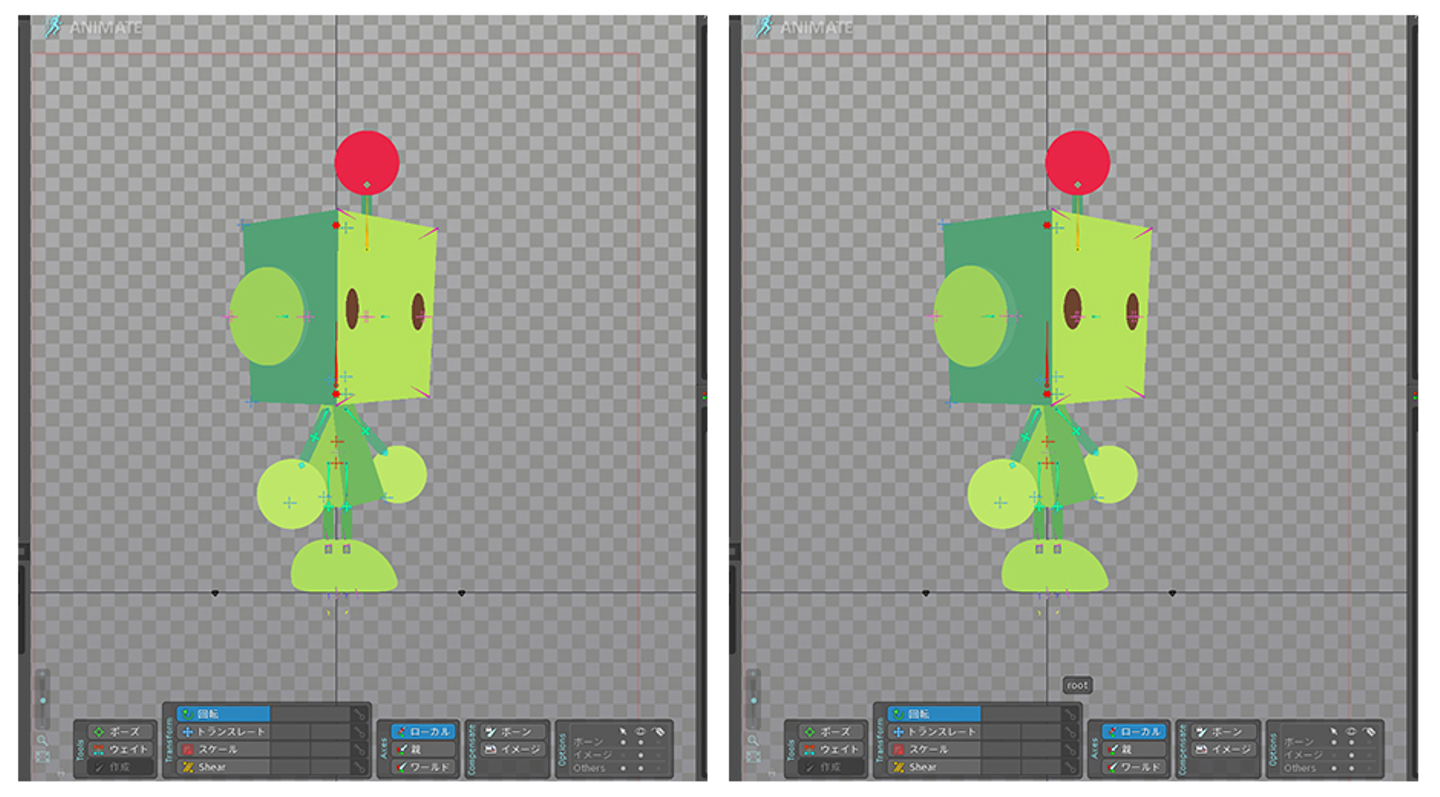Image resolution: width=1440 pixels, height=797 pixels.
Task: Set axes to ローカル in the left screenshot
Action: click(x=423, y=732)
